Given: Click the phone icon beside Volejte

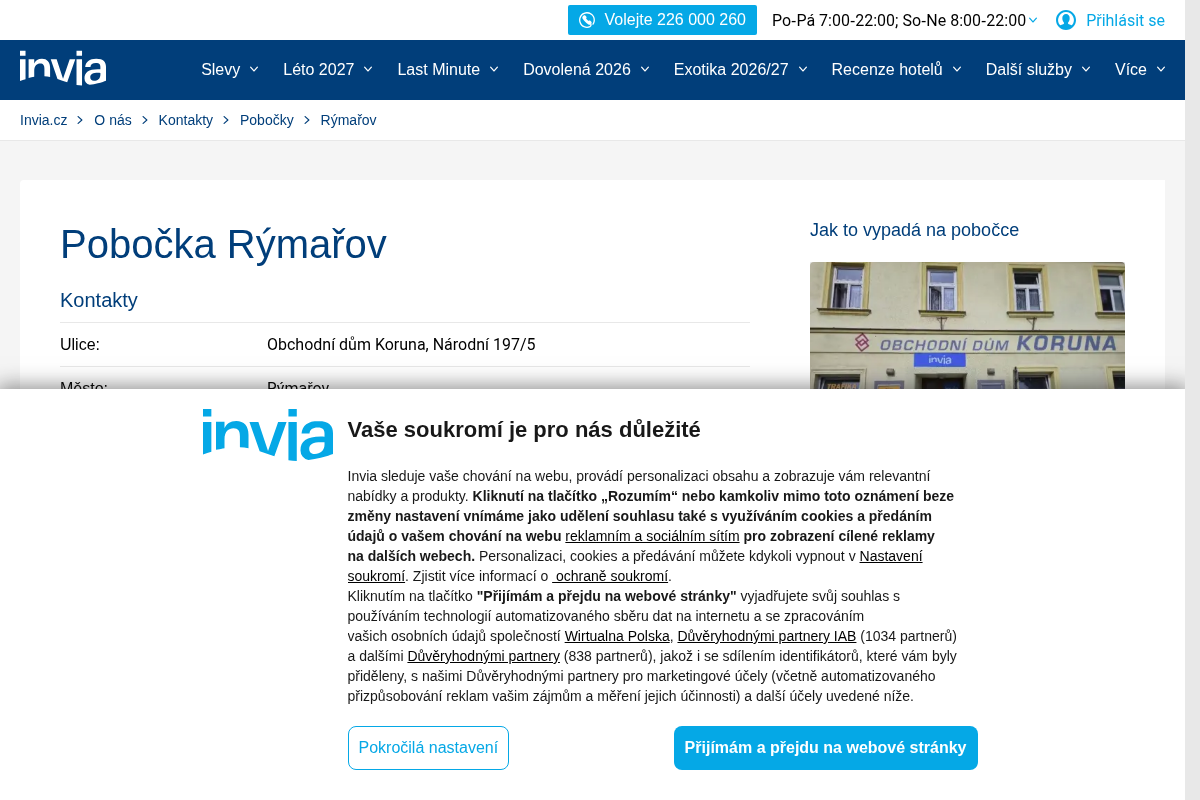Looking at the screenshot, I should tap(587, 20).
